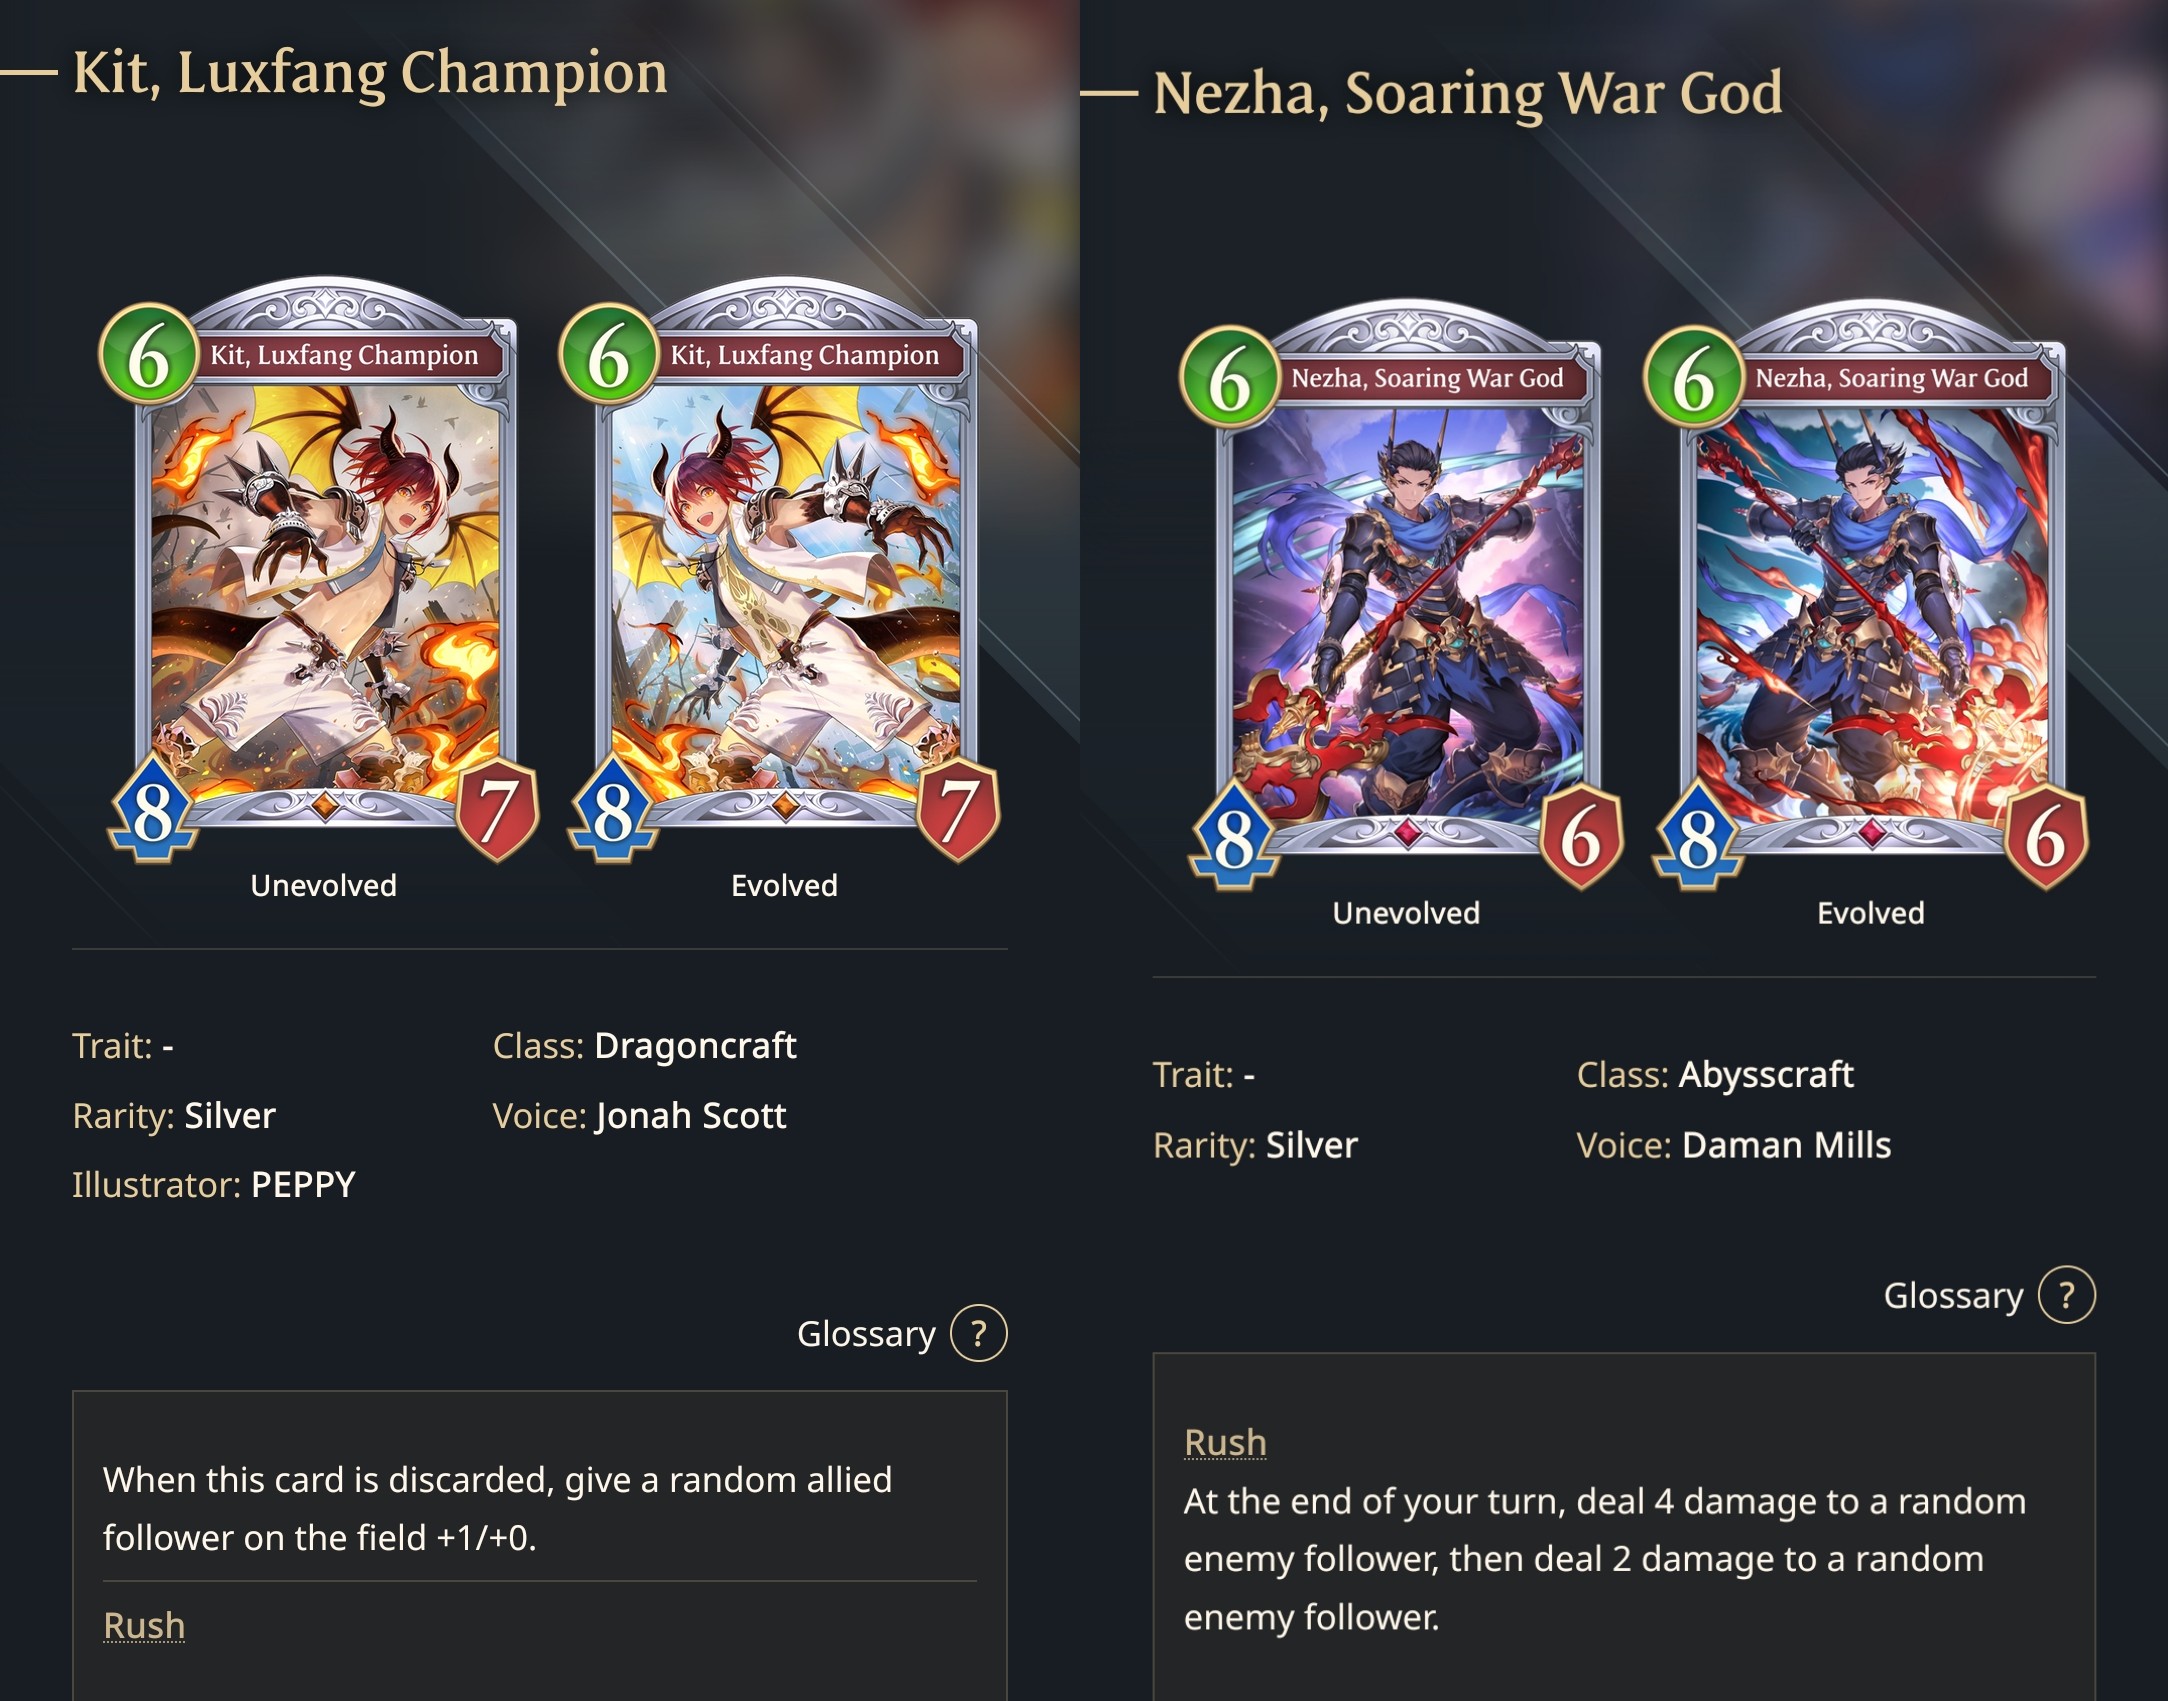Select the Dragoncraft class value
The image size is (2168, 1701).
[x=695, y=1046]
